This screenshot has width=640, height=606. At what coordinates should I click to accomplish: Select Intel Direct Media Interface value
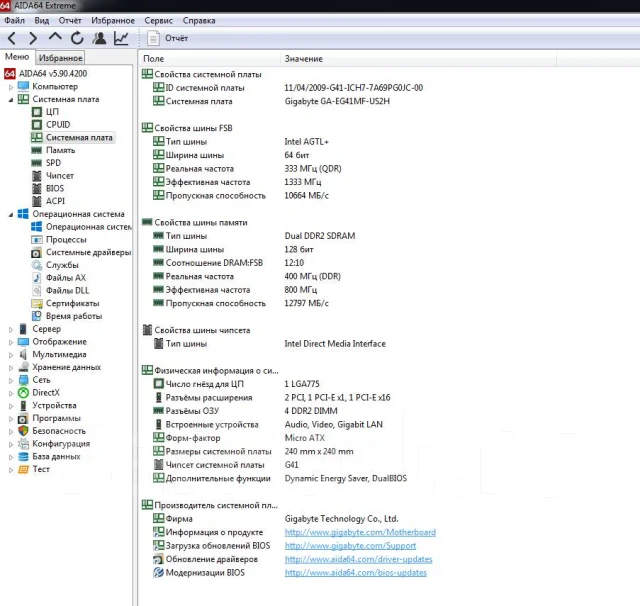(335, 344)
